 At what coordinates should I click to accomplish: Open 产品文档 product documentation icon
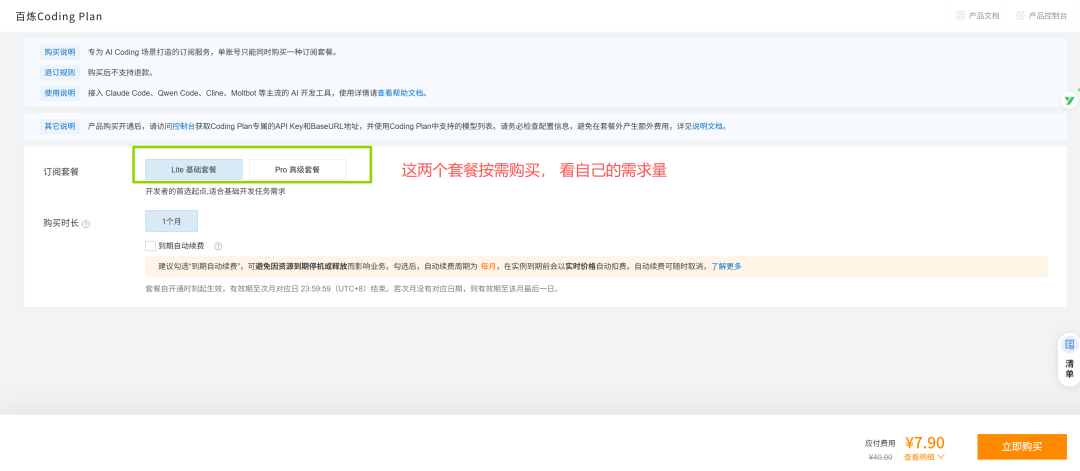[x=960, y=15]
